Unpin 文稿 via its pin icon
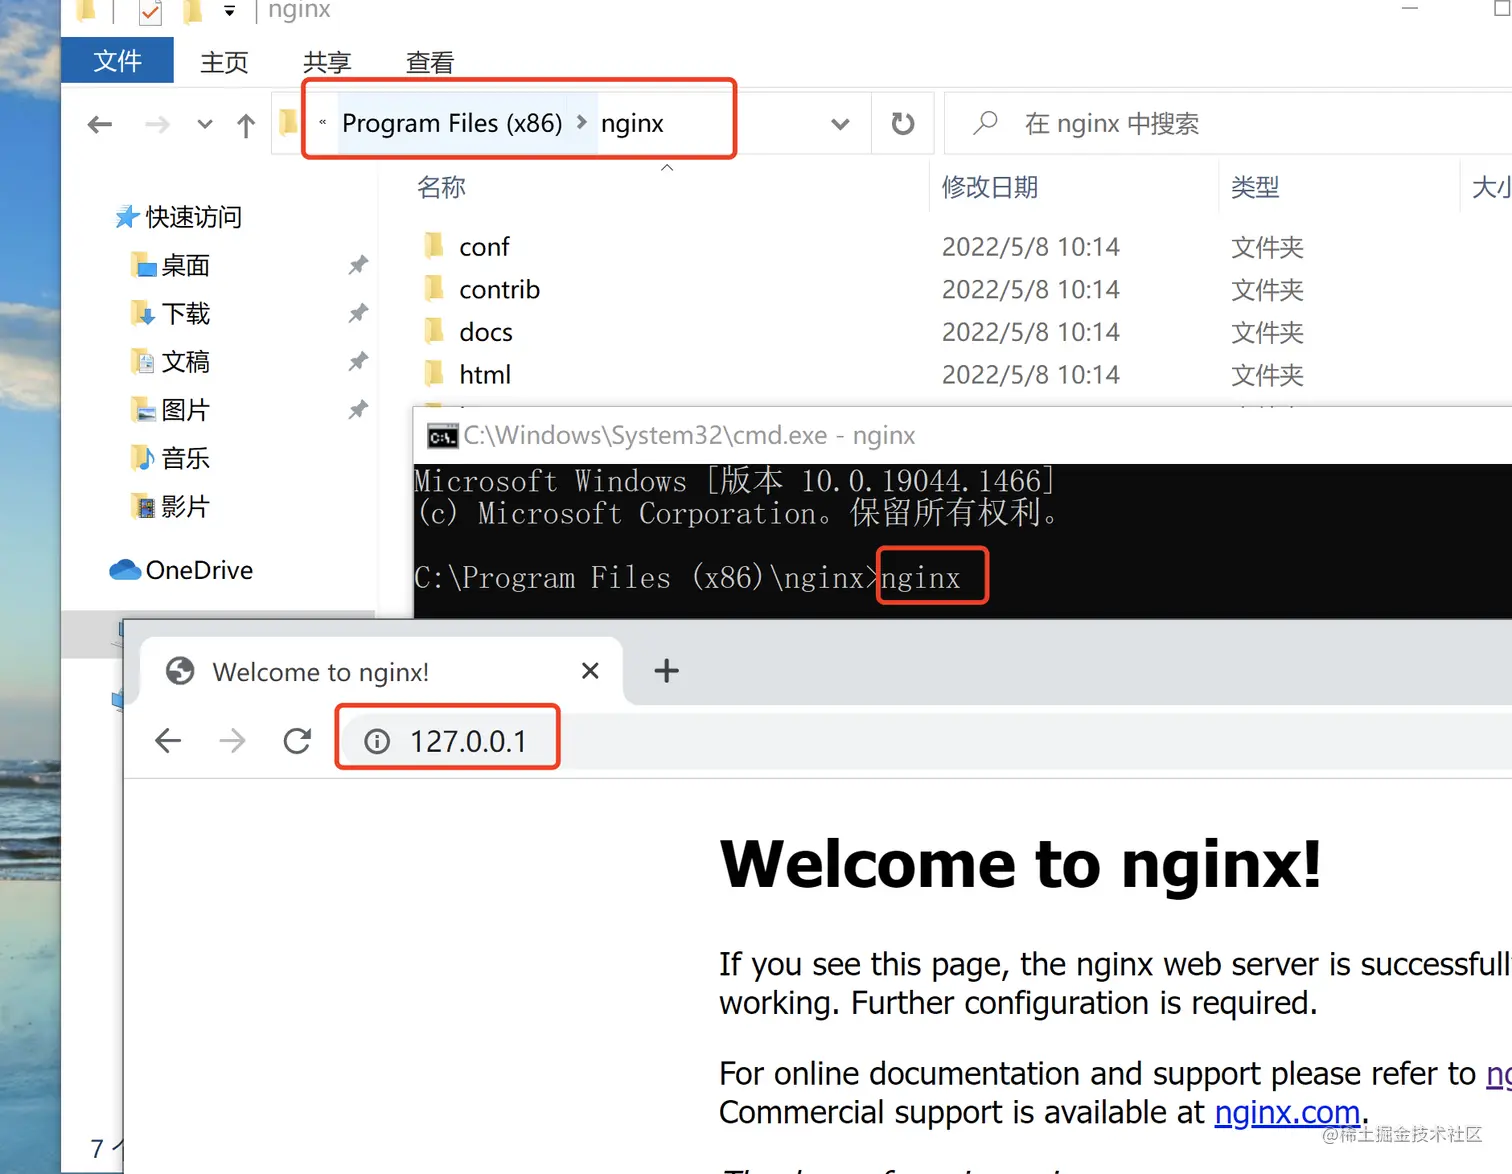This screenshot has height=1174, width=1512. click(x=358, y=361)
